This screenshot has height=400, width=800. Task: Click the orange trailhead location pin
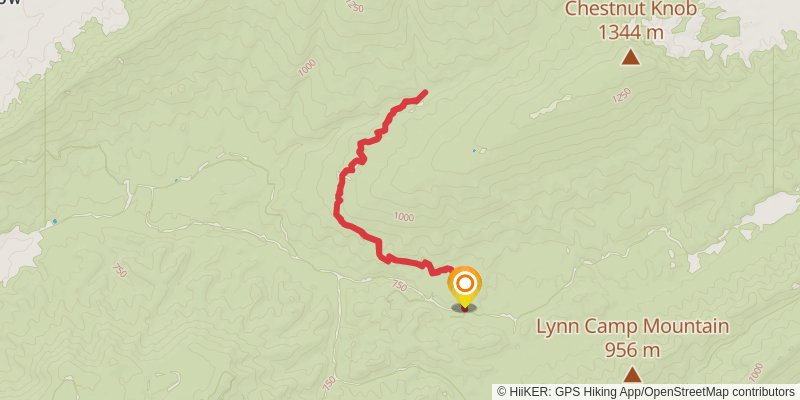pyautogui.click(x=464, y=285)
